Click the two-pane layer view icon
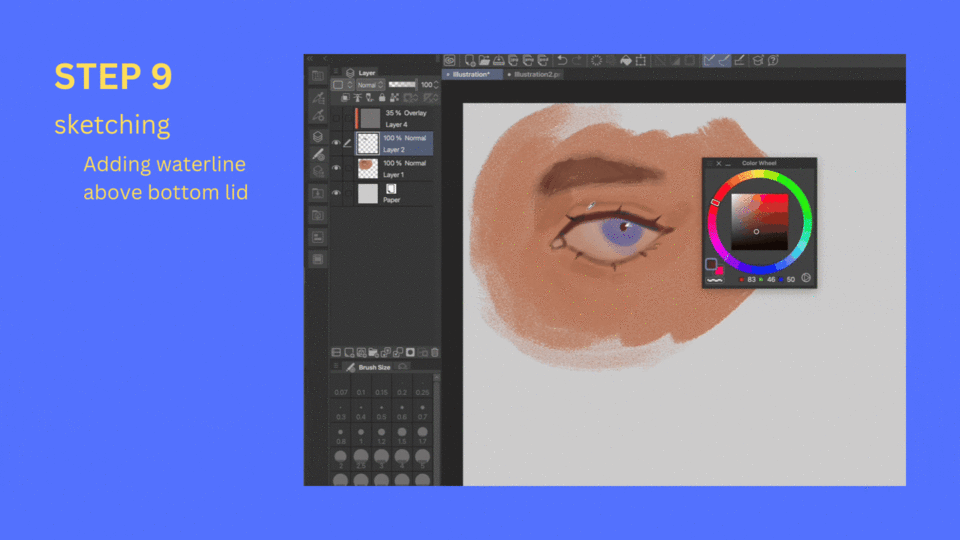The height and width of the screenshot is (540, 960). point(336,352)
